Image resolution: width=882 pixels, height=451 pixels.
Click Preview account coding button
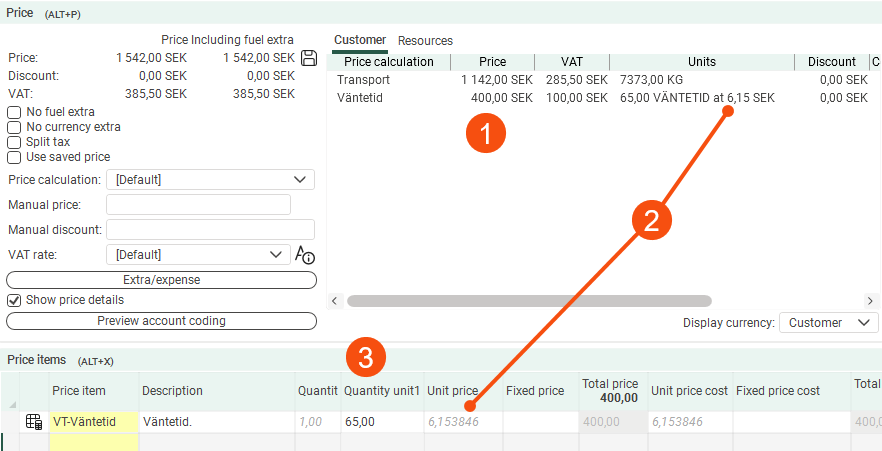(x=161, y=321)
